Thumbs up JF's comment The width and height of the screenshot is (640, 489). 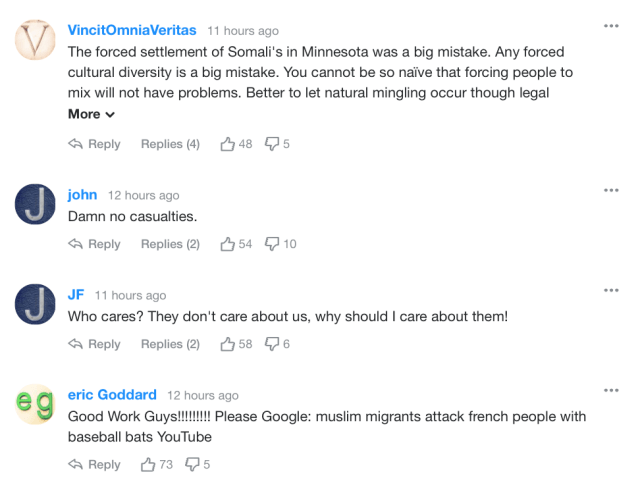point(227,344)
